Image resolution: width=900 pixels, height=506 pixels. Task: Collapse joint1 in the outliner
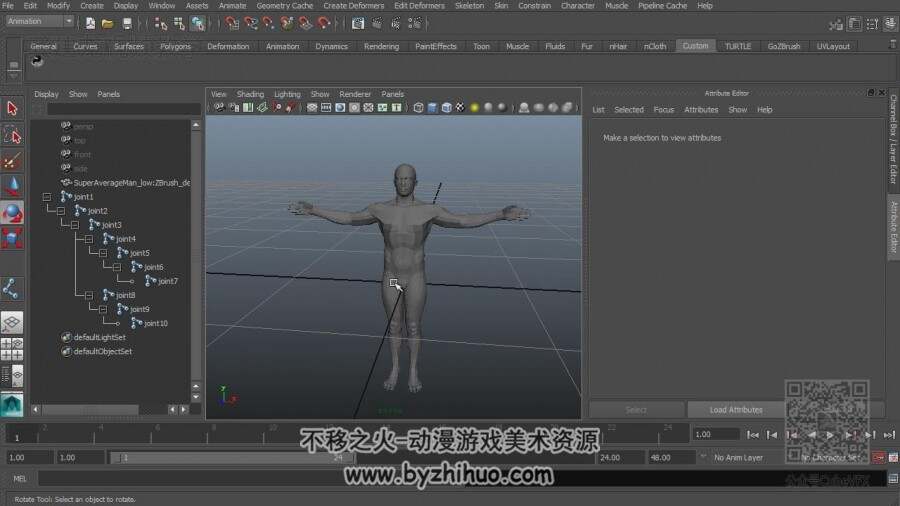46,197
